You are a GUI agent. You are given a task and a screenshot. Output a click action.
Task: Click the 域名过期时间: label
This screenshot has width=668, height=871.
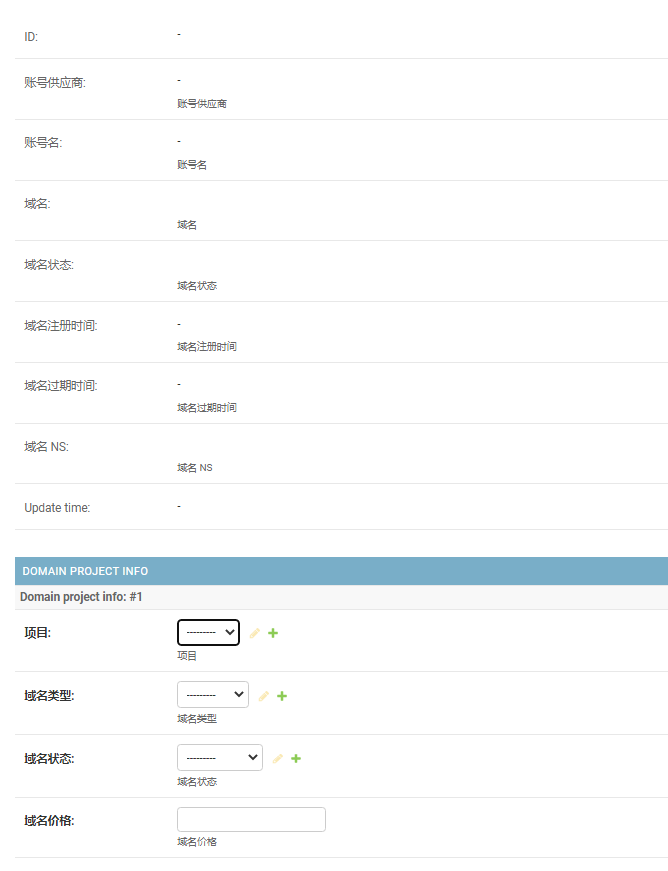pos(60,386)
